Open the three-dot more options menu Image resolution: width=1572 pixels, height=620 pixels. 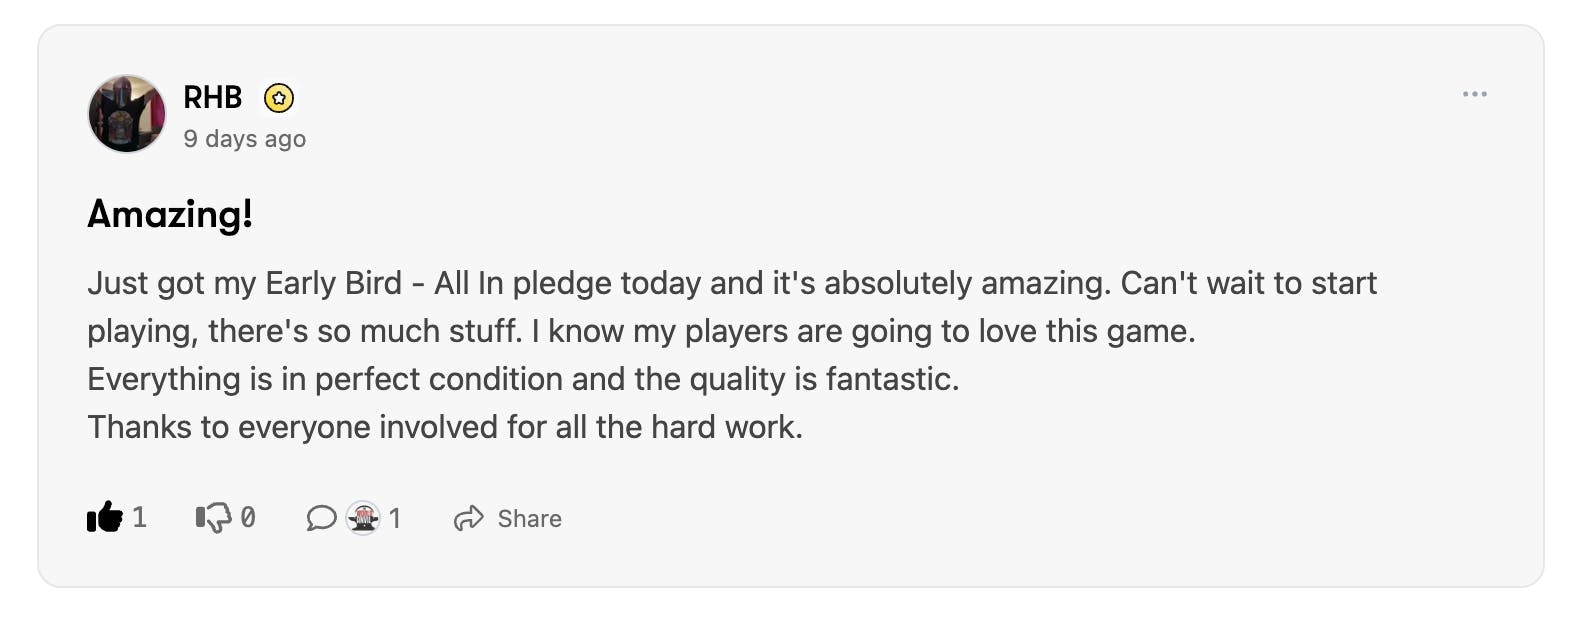[x=1474, y=94]
